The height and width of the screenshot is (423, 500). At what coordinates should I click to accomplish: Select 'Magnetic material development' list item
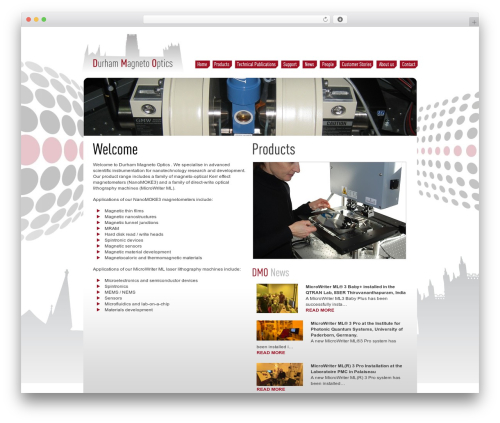click(x=138, y=252)
